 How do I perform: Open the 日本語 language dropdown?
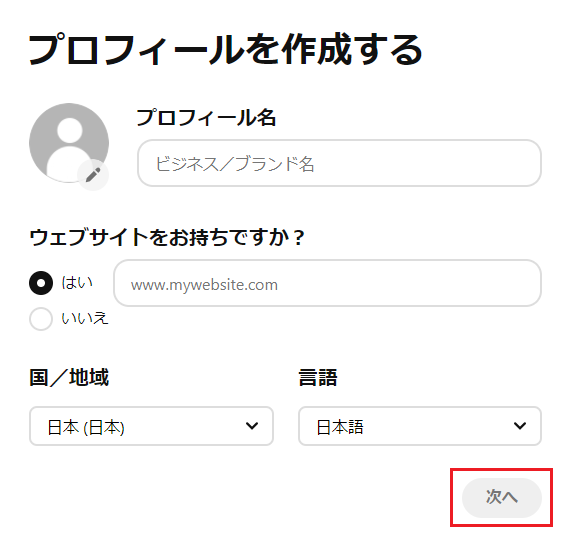(x=420, y=426)
